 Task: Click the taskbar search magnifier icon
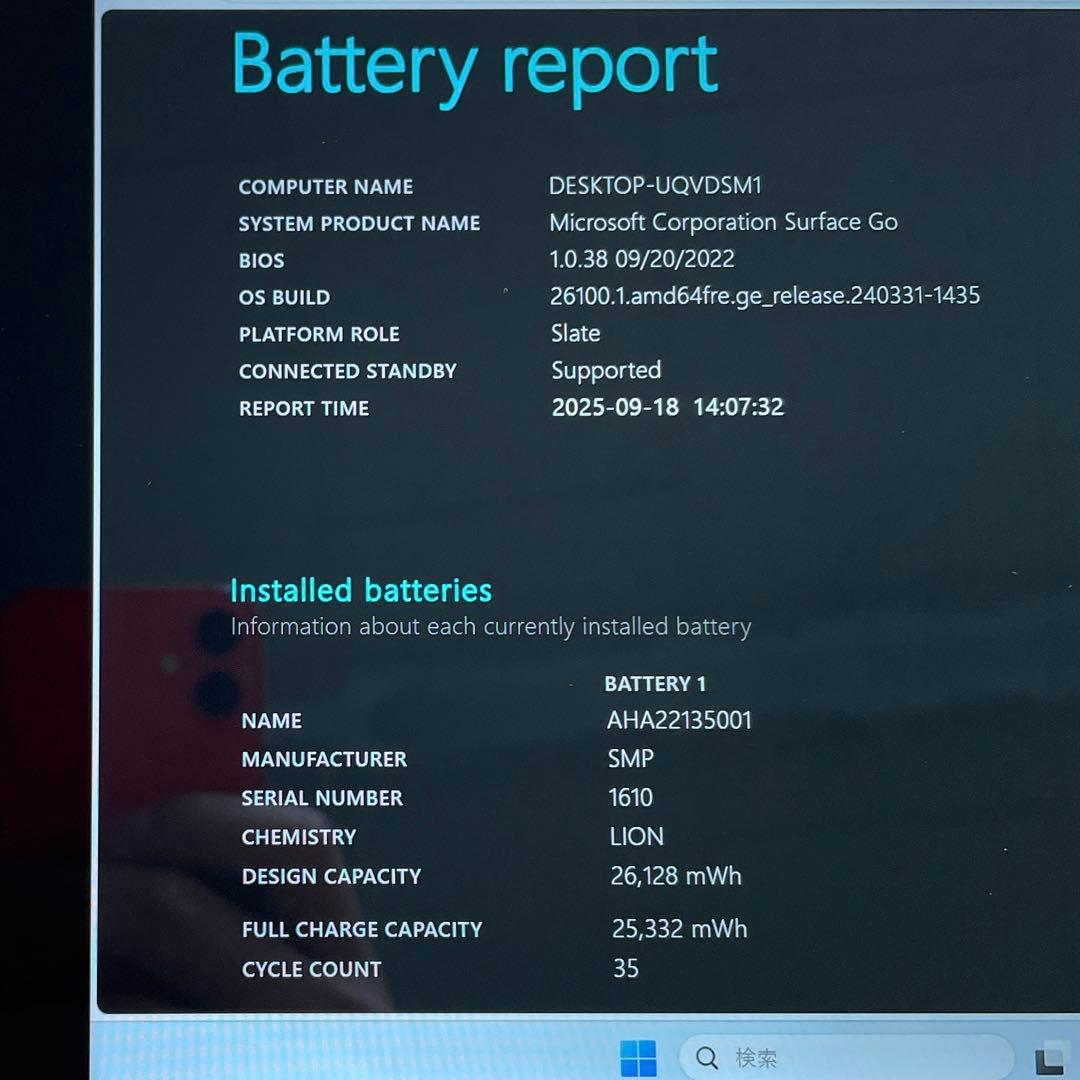[x=707, y=1057]
